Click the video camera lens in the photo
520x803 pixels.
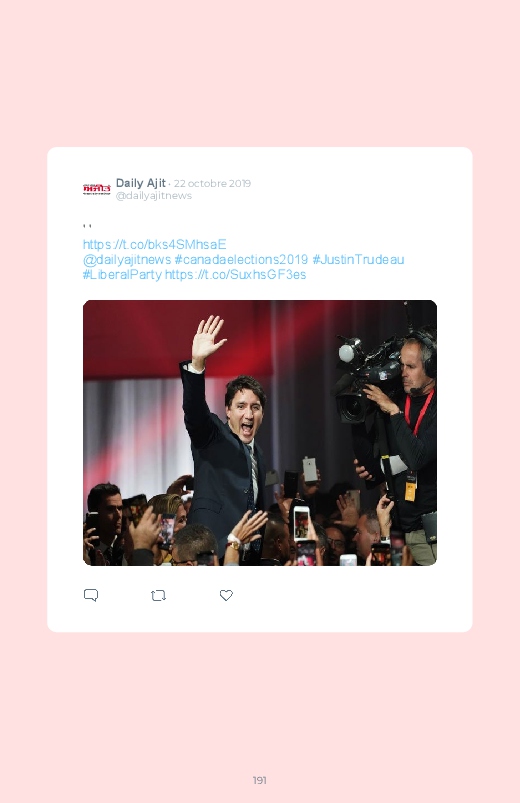(x=351, y=408)
